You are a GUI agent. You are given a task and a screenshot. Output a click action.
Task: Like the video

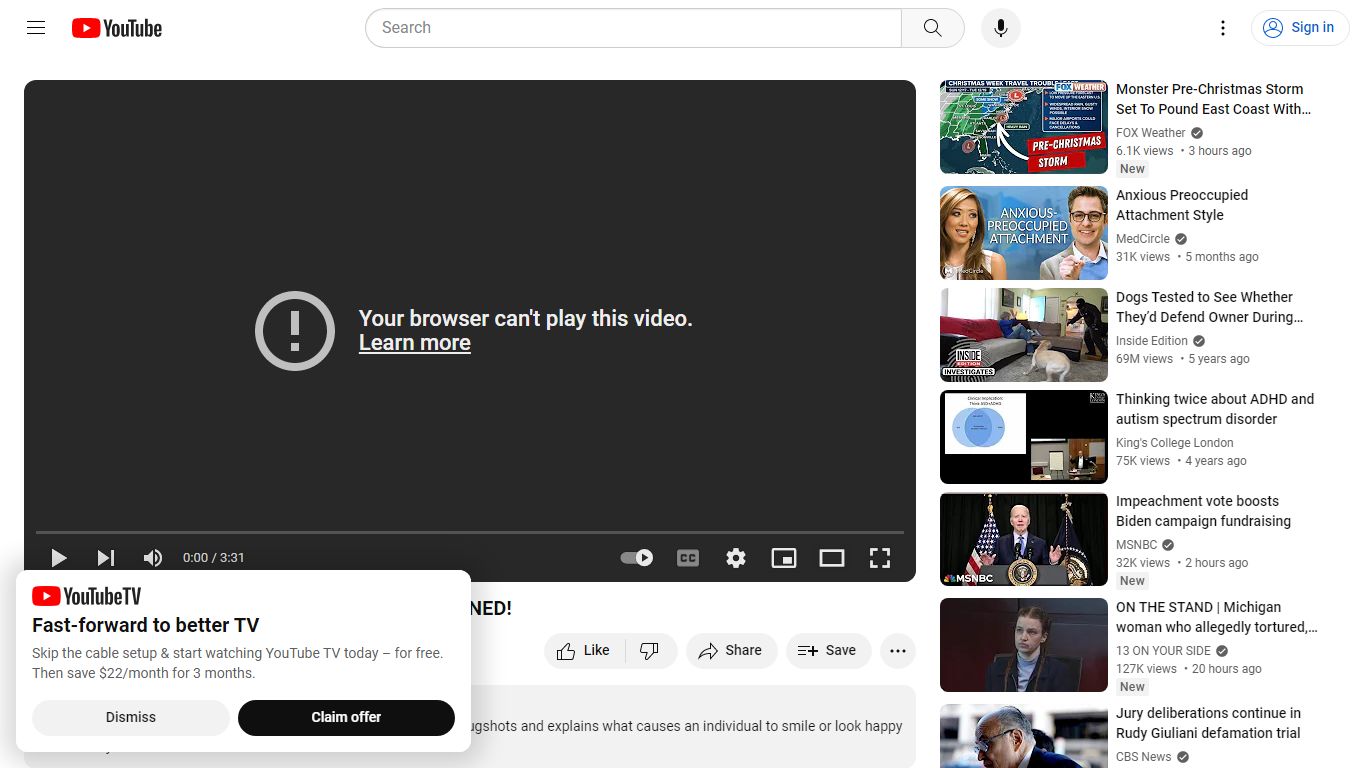point(585,651)
